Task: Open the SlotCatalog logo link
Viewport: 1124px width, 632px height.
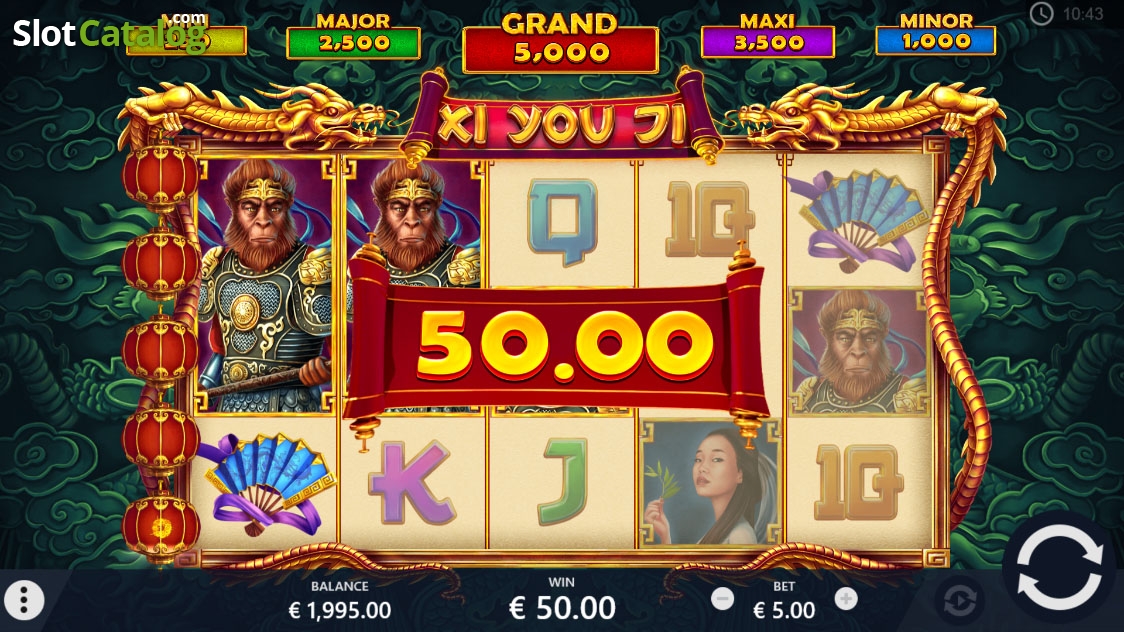Action: 109,32
